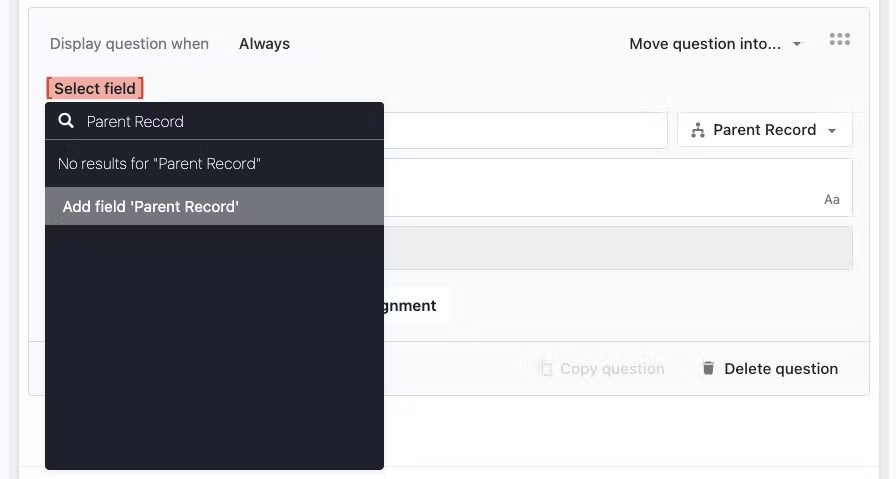The image size is (896, 479).
Task: Click the caret on Parent Record dropdown
Action: tap(832, 130)
